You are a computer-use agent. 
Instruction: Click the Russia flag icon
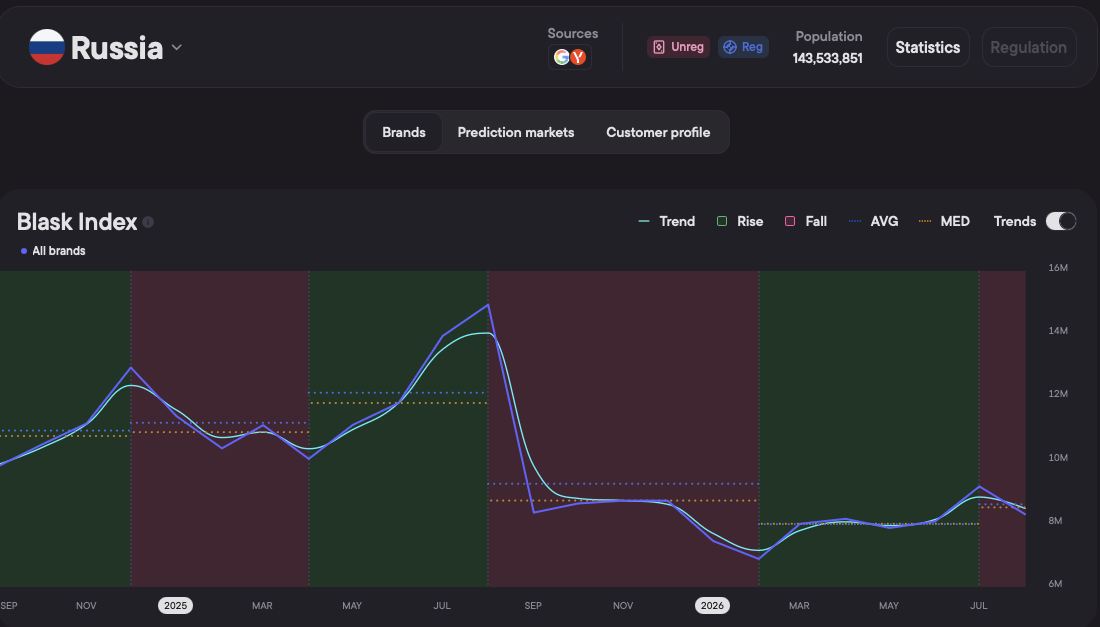[47, 47]
